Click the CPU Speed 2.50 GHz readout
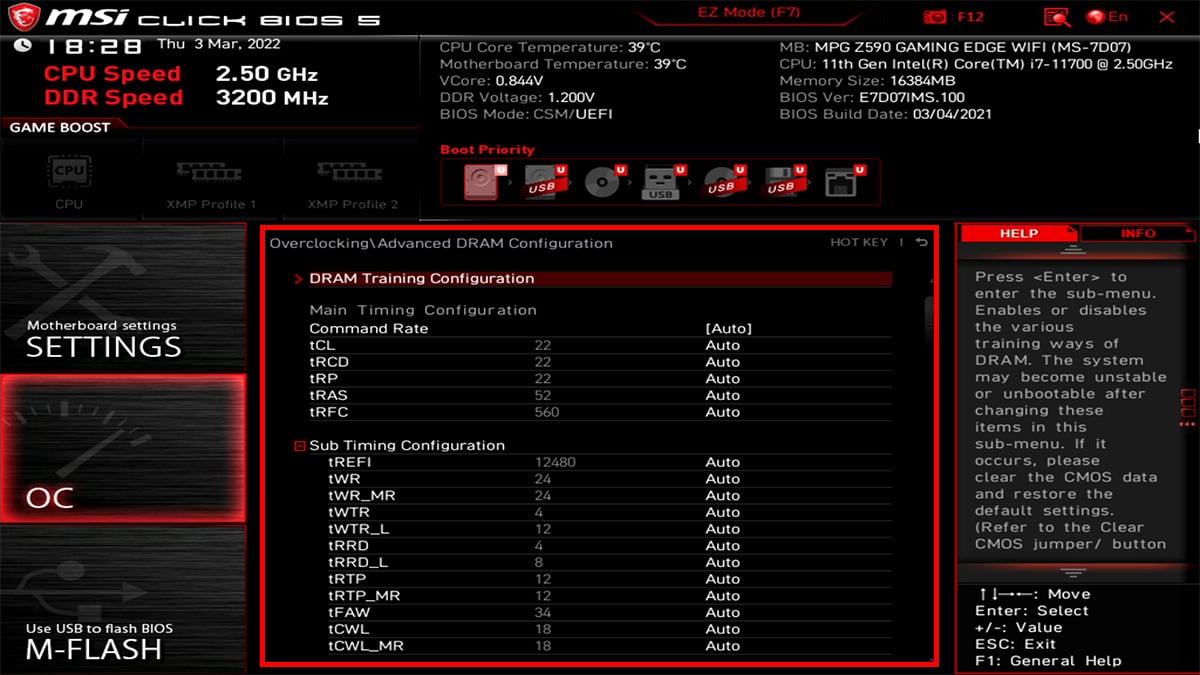Image resolution: width=1200 pixels, height=675 pixels. coord(181,74)
